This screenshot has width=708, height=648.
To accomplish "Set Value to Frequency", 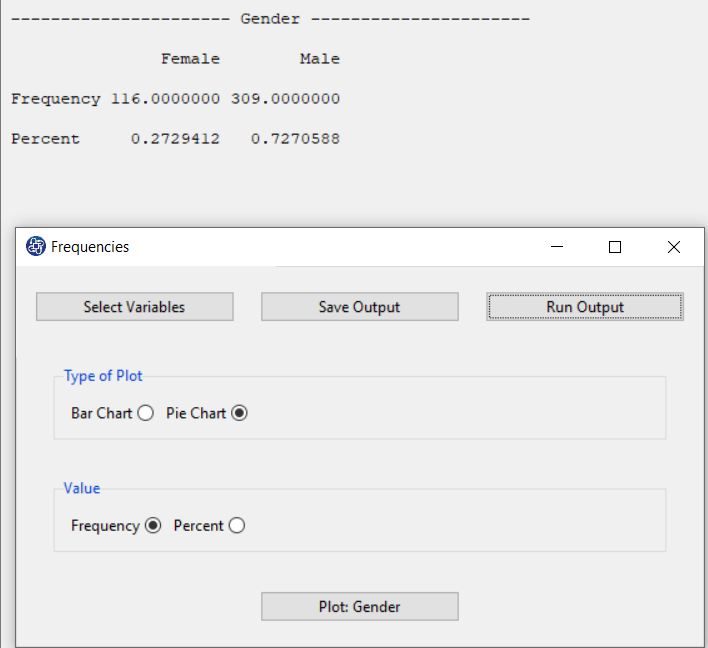I will click(153, 526).
